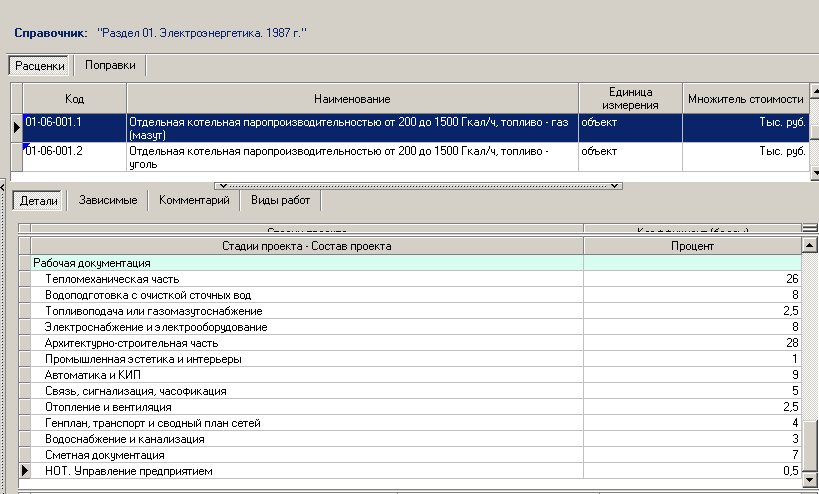
Task: Click the panel menu icon above the Процент scrollbar
Action: (x=809, y=228)
